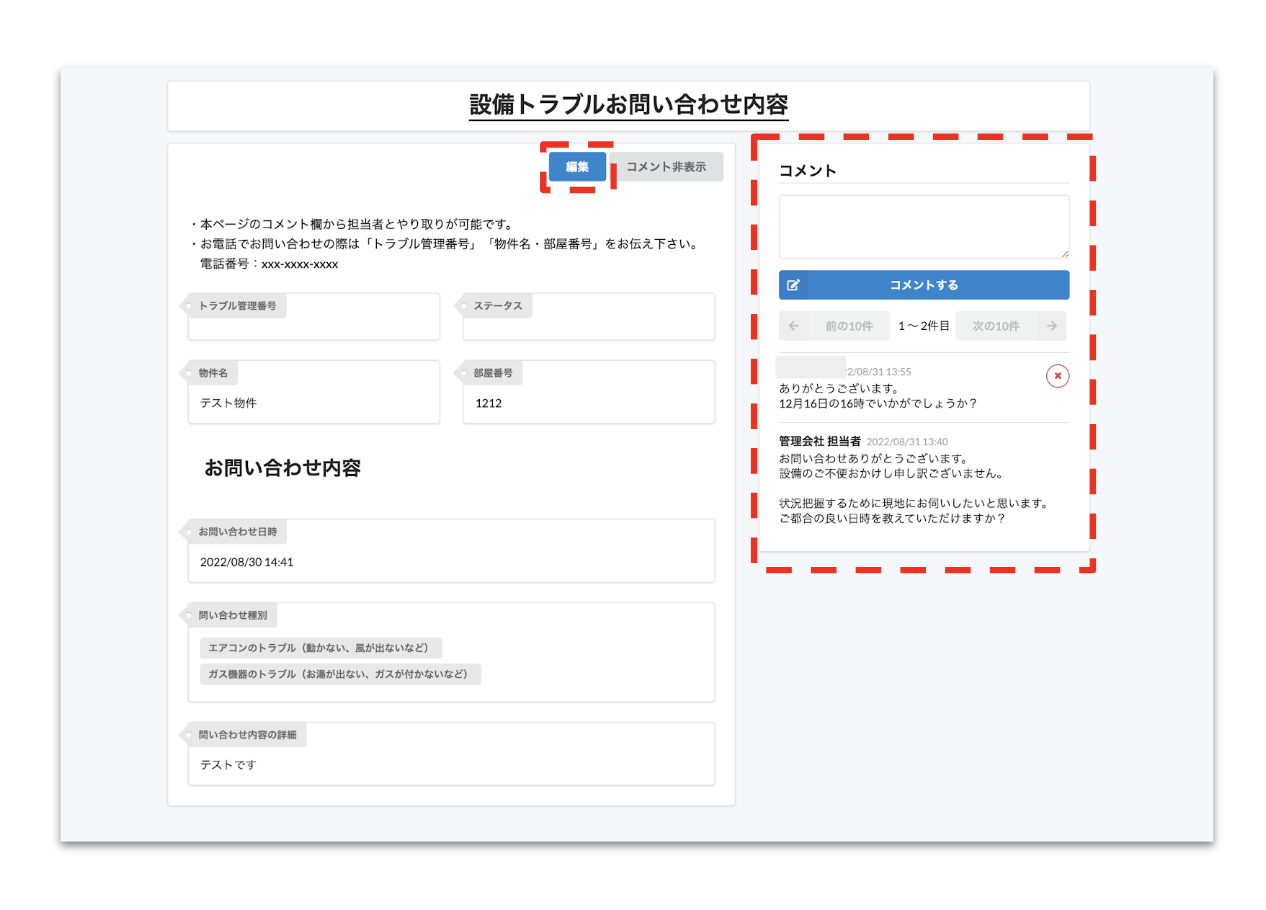Click the 物件名 field containing テスト物件
Screen dimensions: 1266x910
point(314,402)
